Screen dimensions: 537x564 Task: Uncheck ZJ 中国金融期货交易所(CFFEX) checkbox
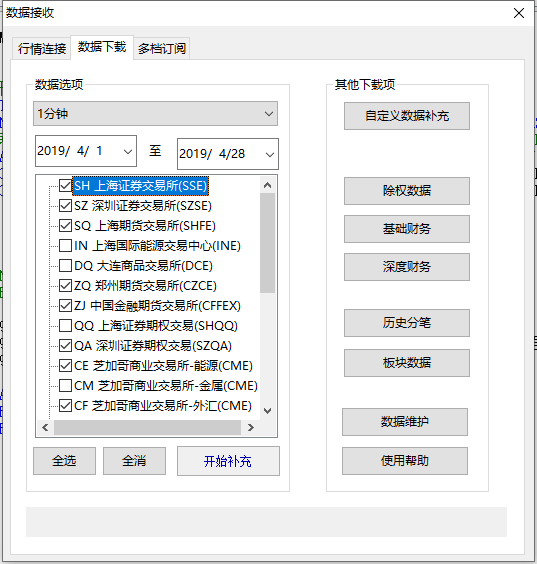pos(65,305)
